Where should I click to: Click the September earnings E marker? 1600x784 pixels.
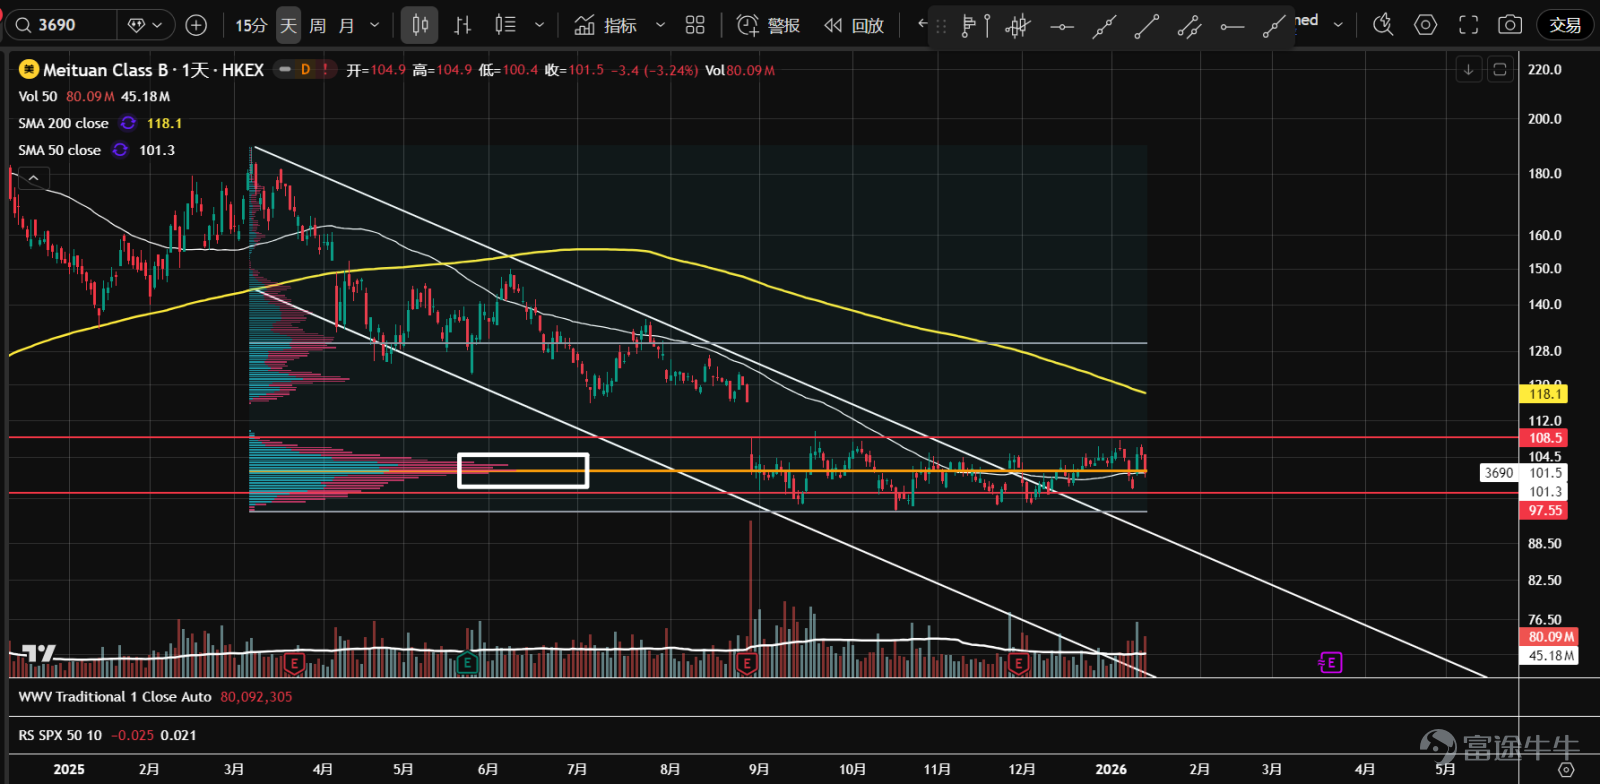pyautogui.click(x=746, y=663)
